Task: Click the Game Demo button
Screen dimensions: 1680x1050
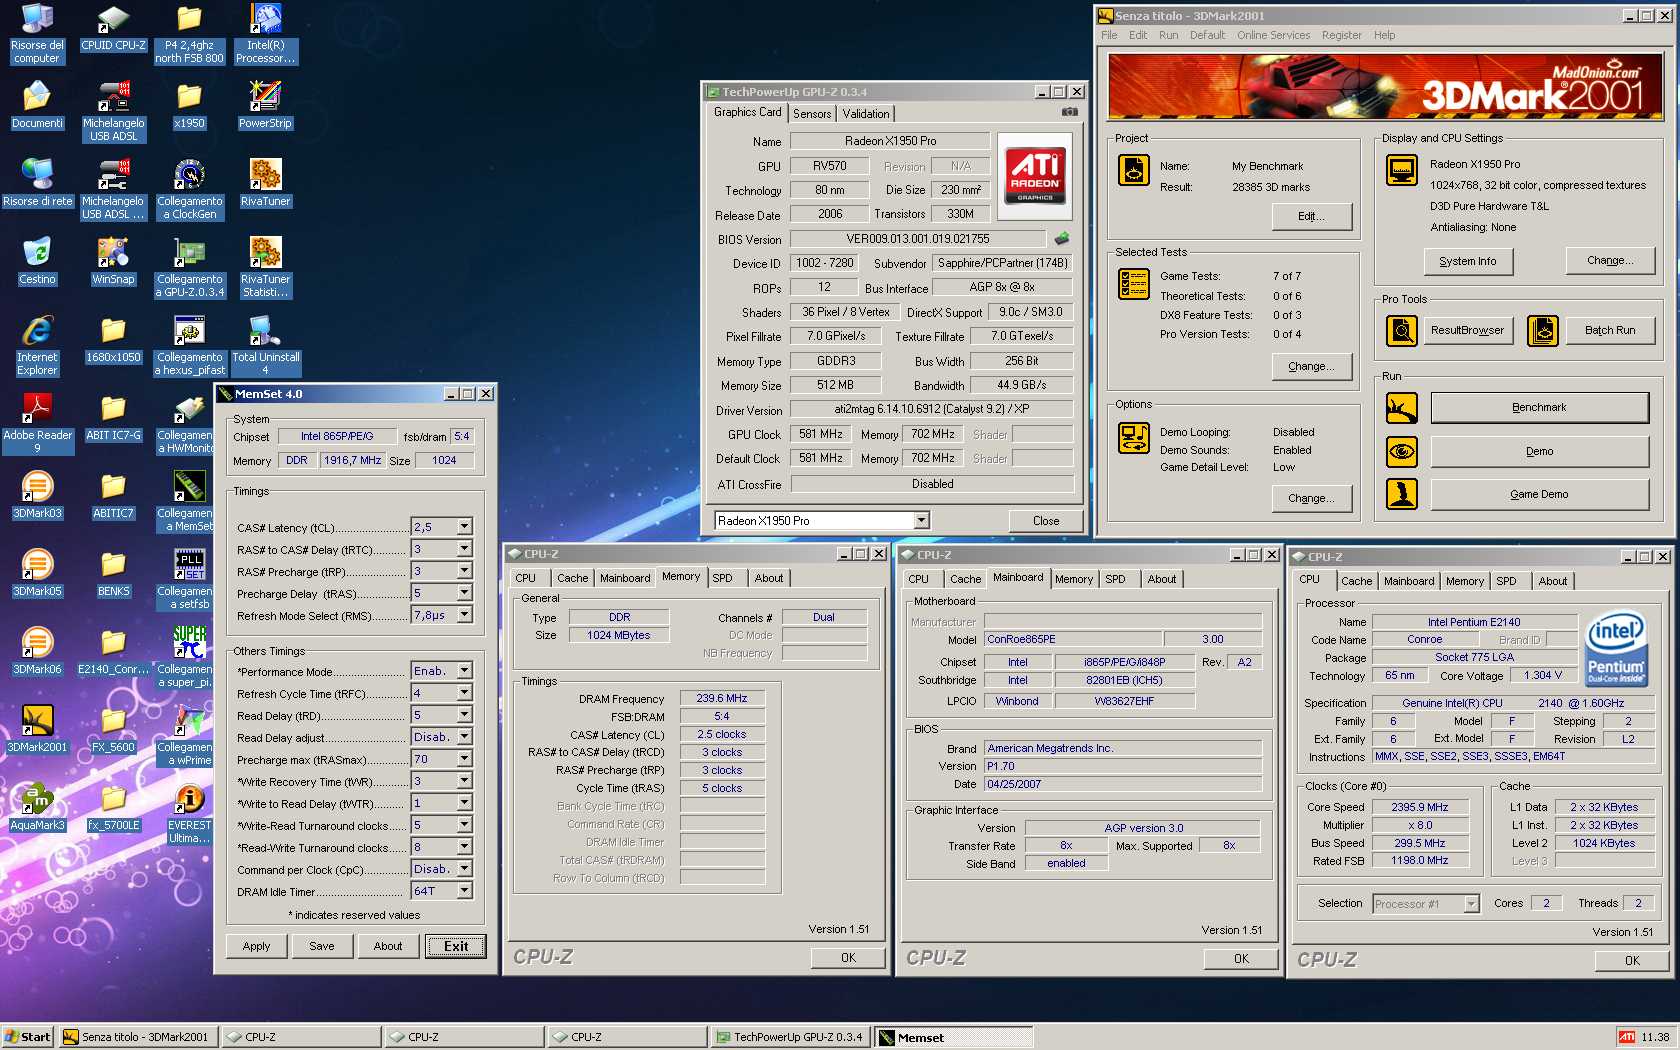Action: point(1539,495)
